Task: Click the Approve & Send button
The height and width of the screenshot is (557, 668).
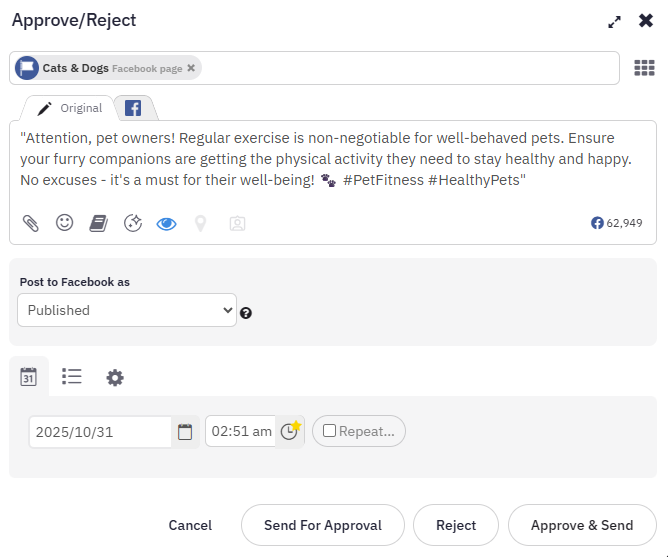Action: pyautogui.click(x=582, y=525)
